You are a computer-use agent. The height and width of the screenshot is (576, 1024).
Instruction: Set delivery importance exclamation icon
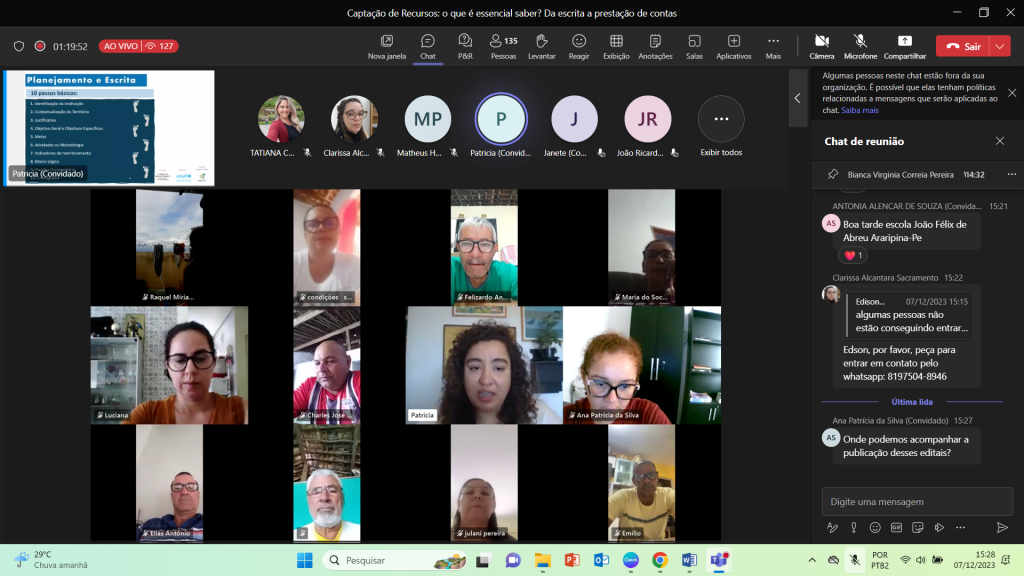tap(854, 528)
